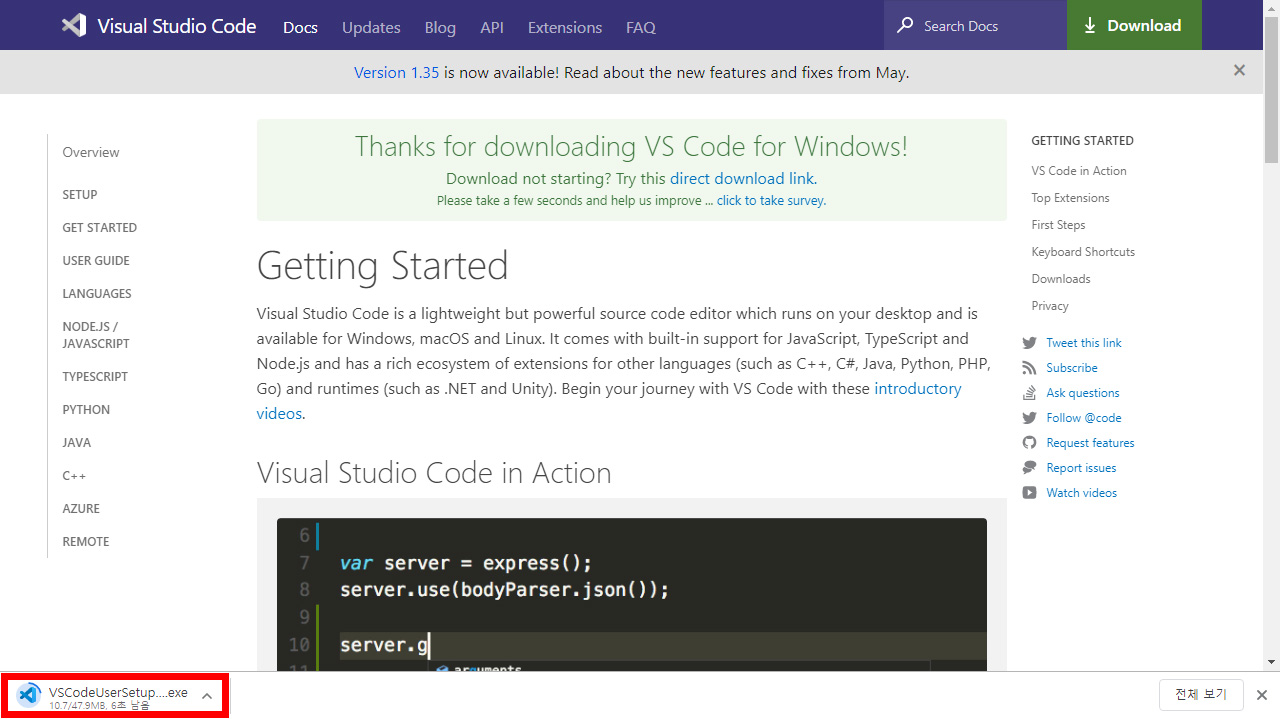Expand the VSCodeUserSetup download options chevron
Image resolution: width=1280 pixels, height=719 pixels.
coord(206,695)
